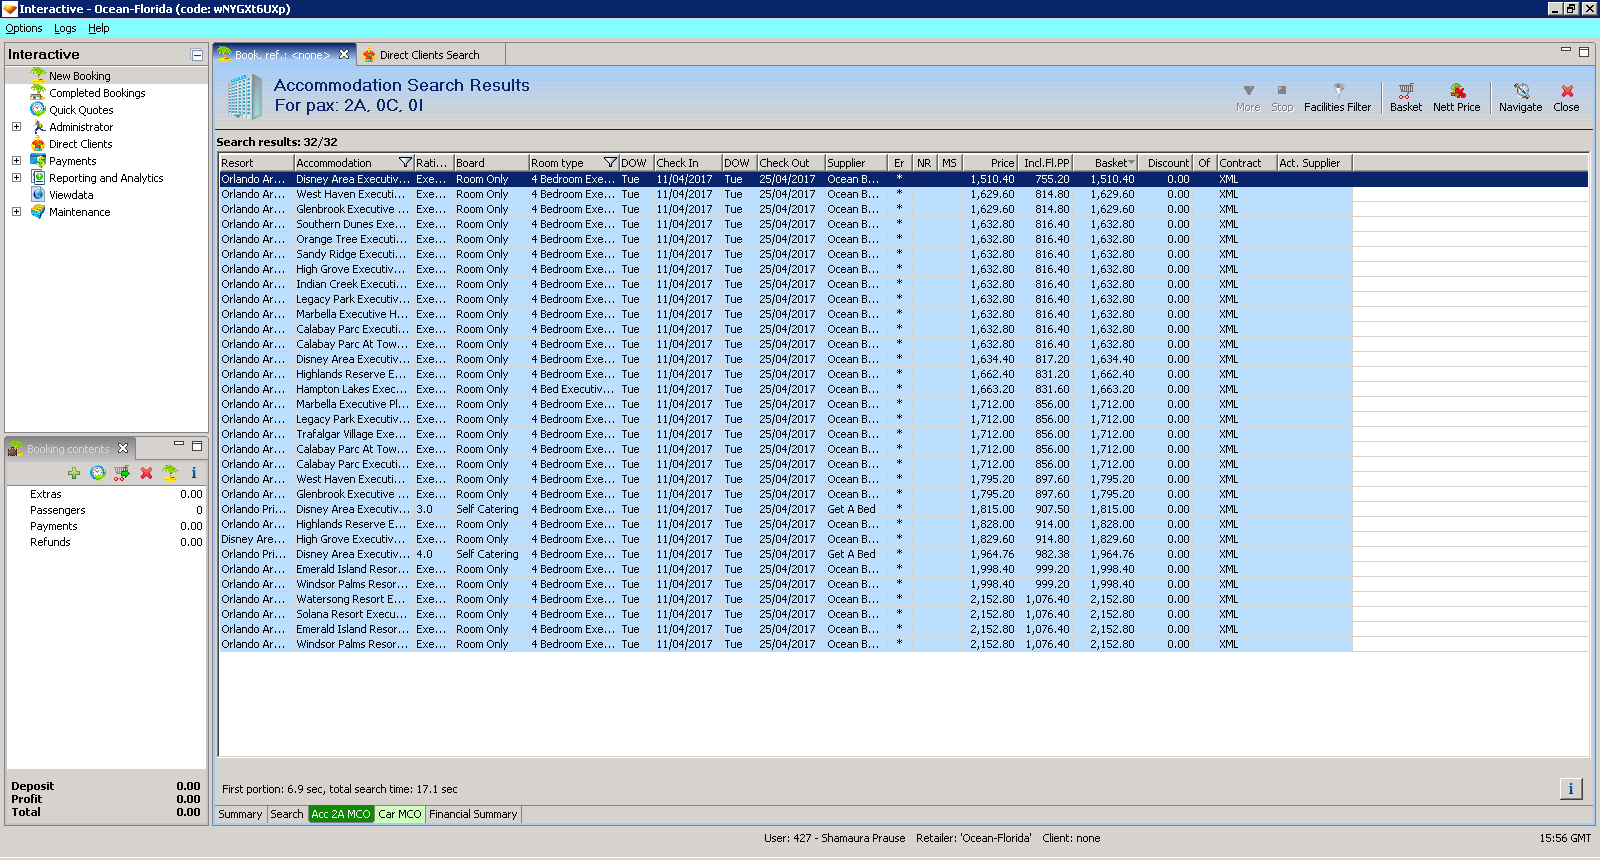Switch to the Direct Clients Search tab
This screenshot has width=1600, height=860.
click(x=428, y=55)
